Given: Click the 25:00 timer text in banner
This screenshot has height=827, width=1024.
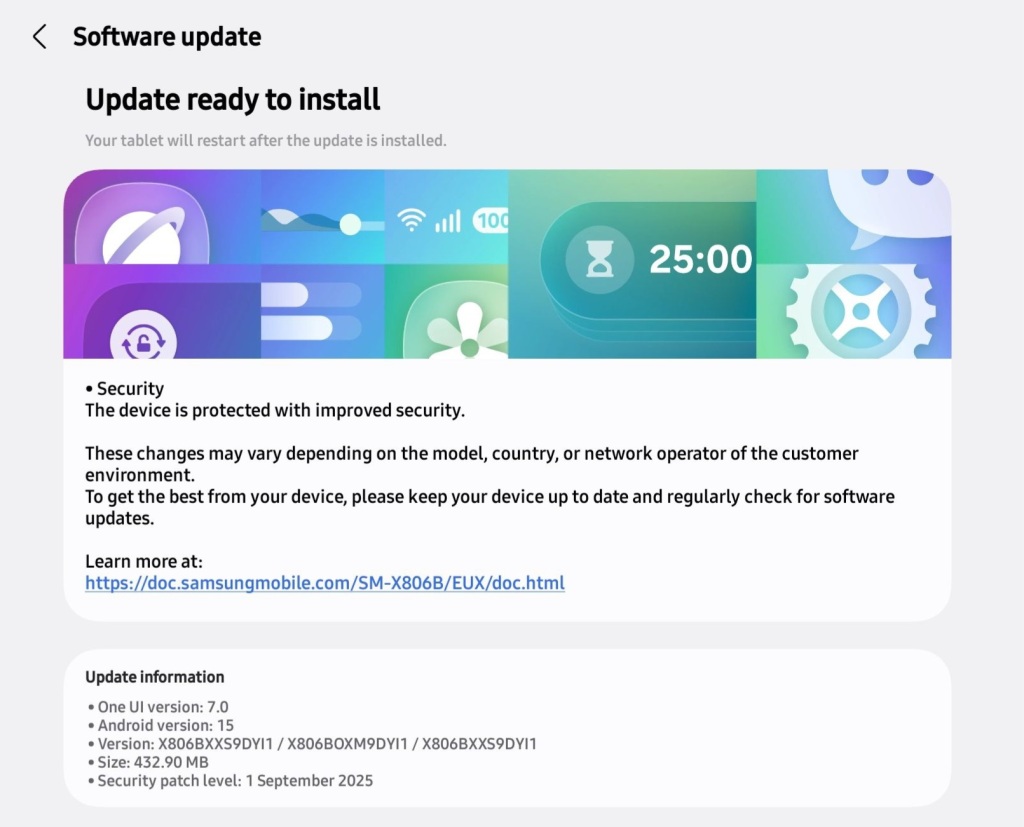Looking at the screenshot, I should click(x=701, y=259).
